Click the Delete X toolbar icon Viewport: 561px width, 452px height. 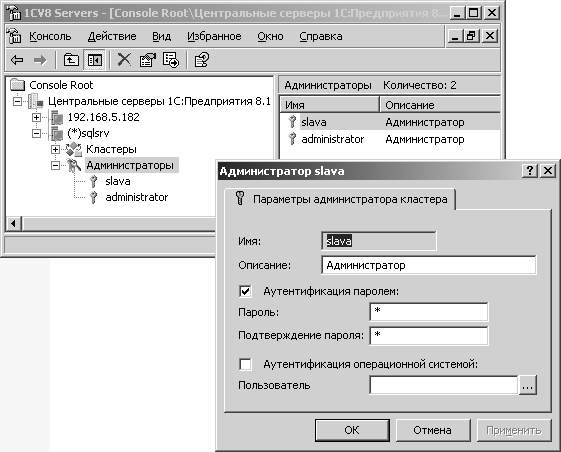pos(124,60)
